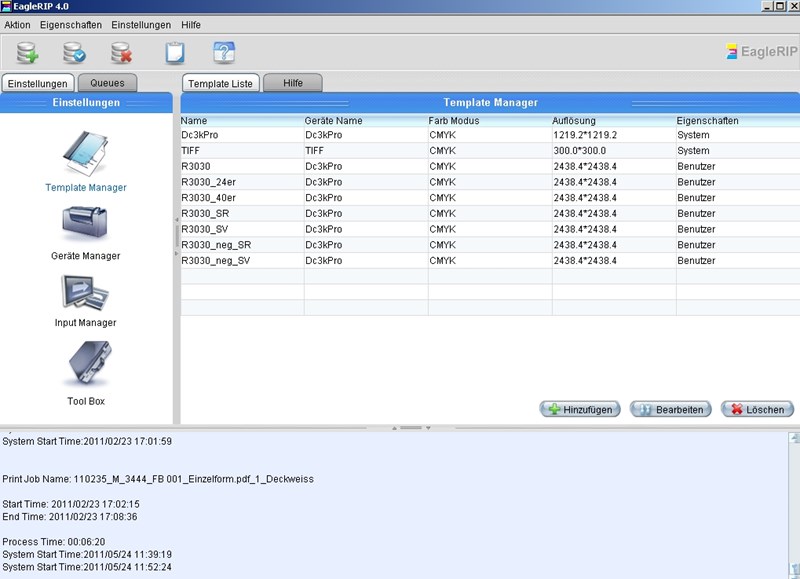This screenshot has width=800, height=579.
Task: Collapse the left panel with the divider arrow
Action: pyautogui.click(x=177, y=220)
